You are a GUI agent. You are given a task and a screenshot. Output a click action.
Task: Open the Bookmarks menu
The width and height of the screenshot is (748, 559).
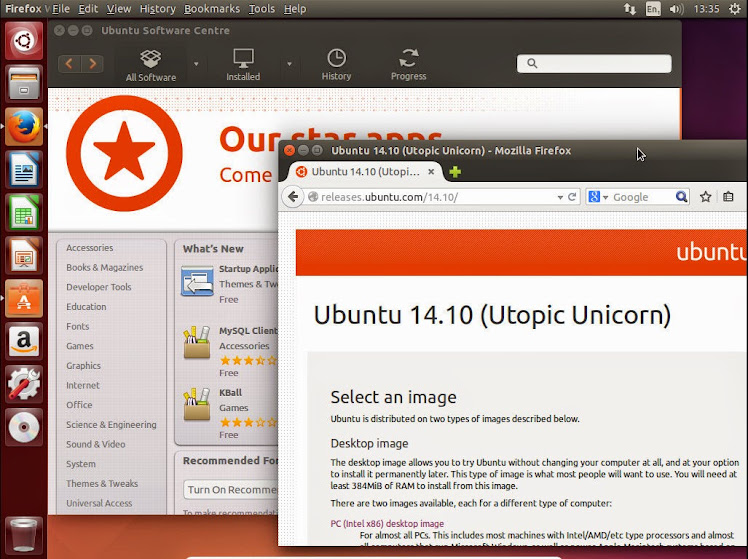[212, 9]
